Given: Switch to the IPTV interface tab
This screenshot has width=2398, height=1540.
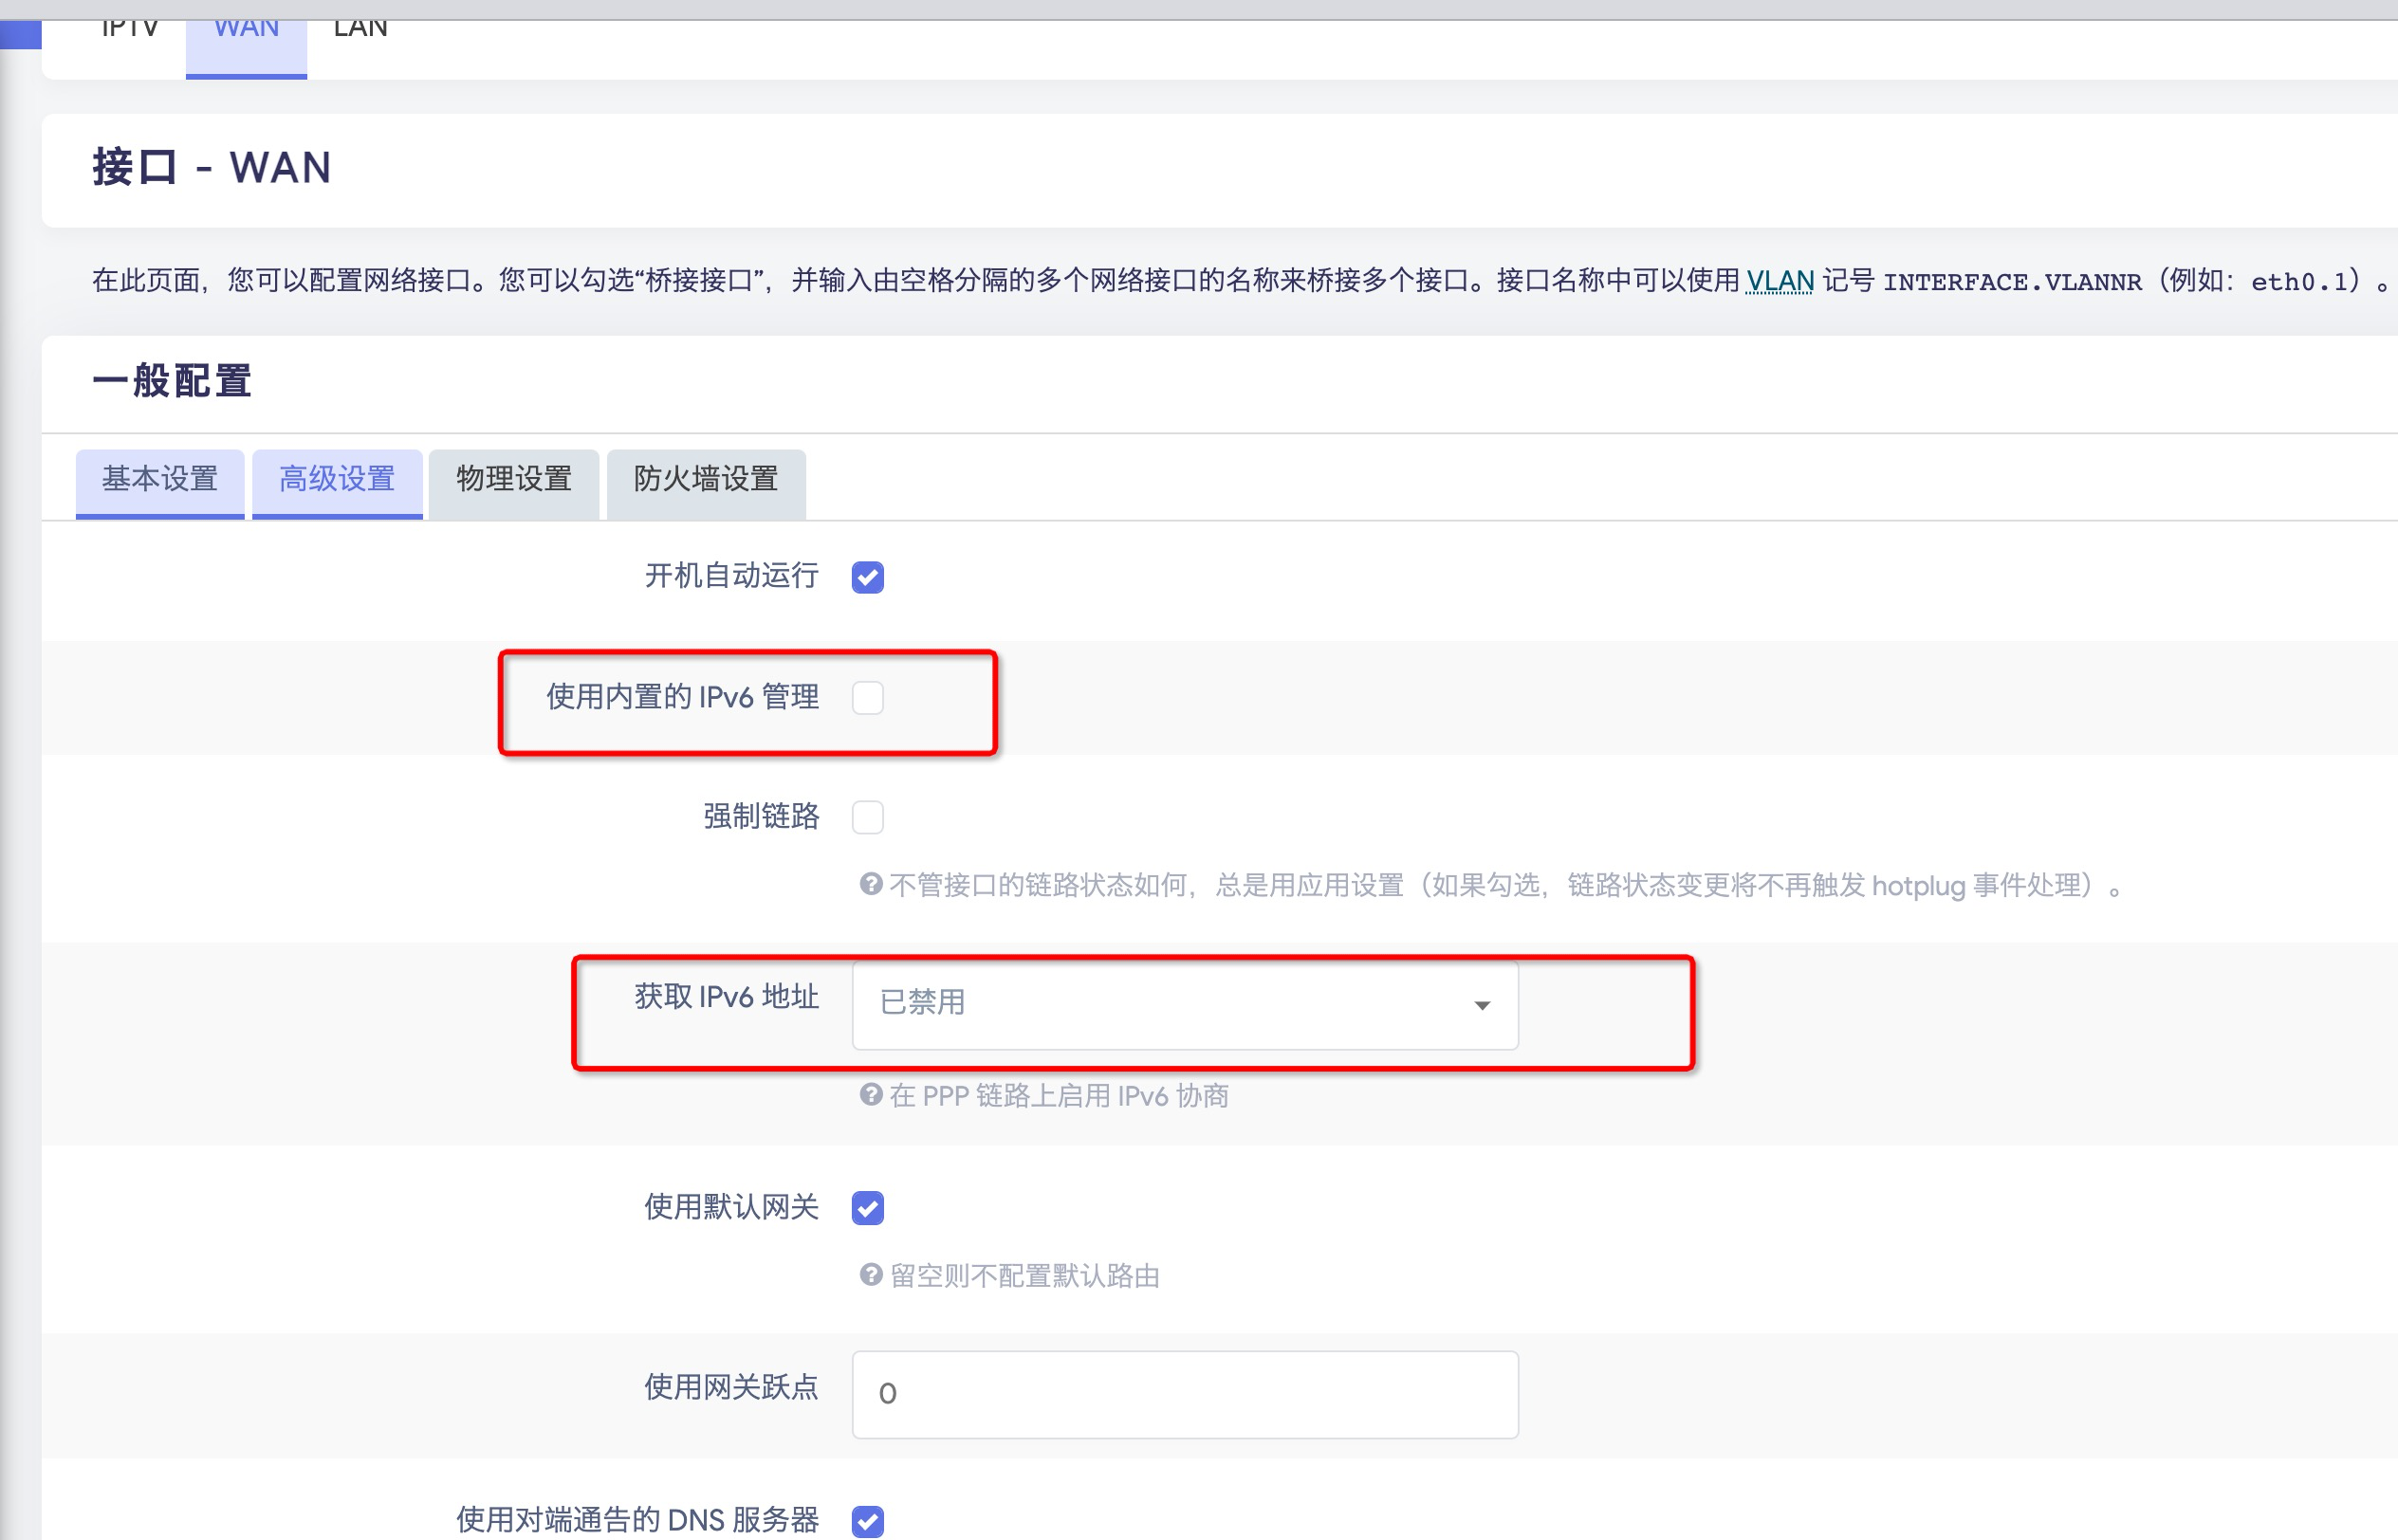Looking at the screenshot, I should pyautogui.click(x=130, y=30).
